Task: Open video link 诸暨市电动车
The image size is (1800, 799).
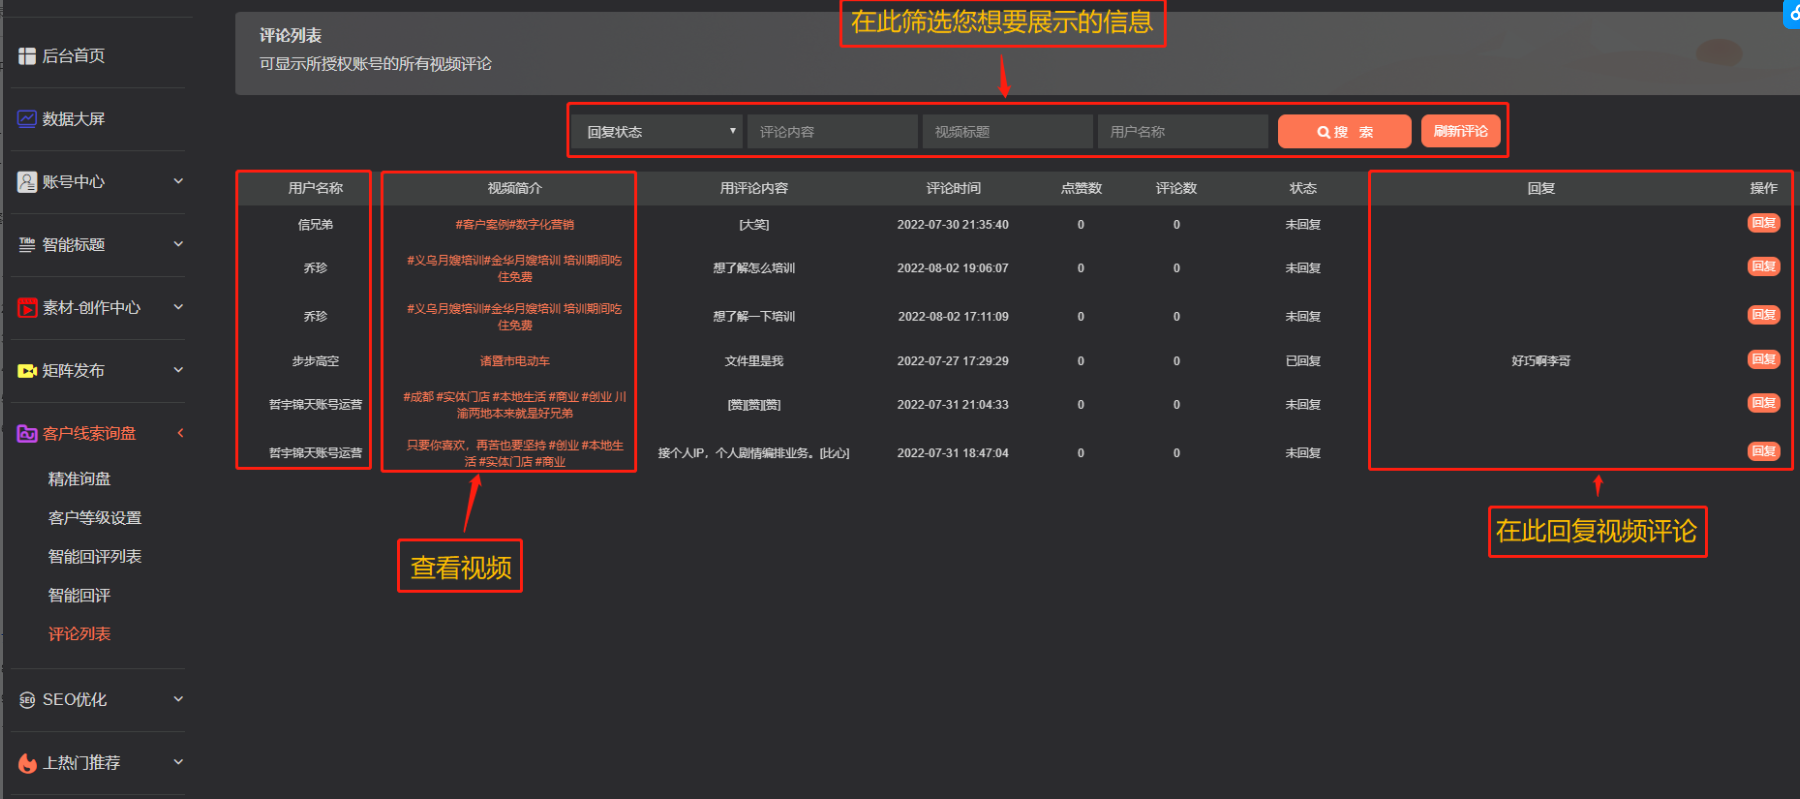Action: [515, 361]
